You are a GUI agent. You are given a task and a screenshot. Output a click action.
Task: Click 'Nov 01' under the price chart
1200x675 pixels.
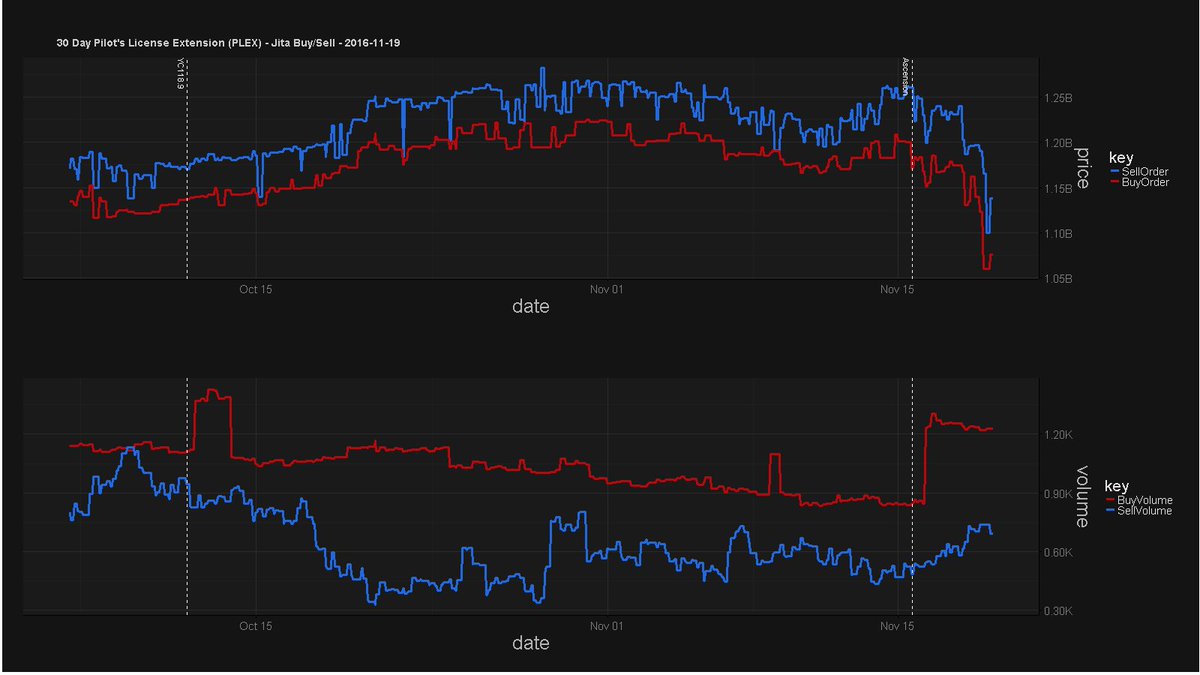coord(606,290)
